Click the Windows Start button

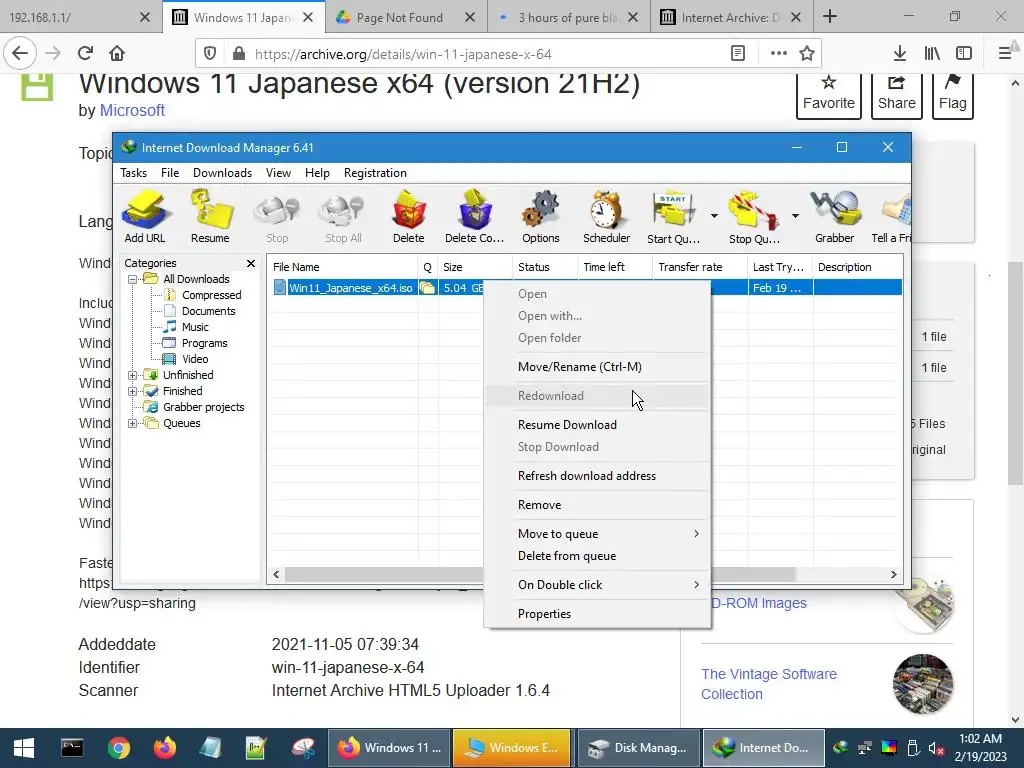click(24, 748)
